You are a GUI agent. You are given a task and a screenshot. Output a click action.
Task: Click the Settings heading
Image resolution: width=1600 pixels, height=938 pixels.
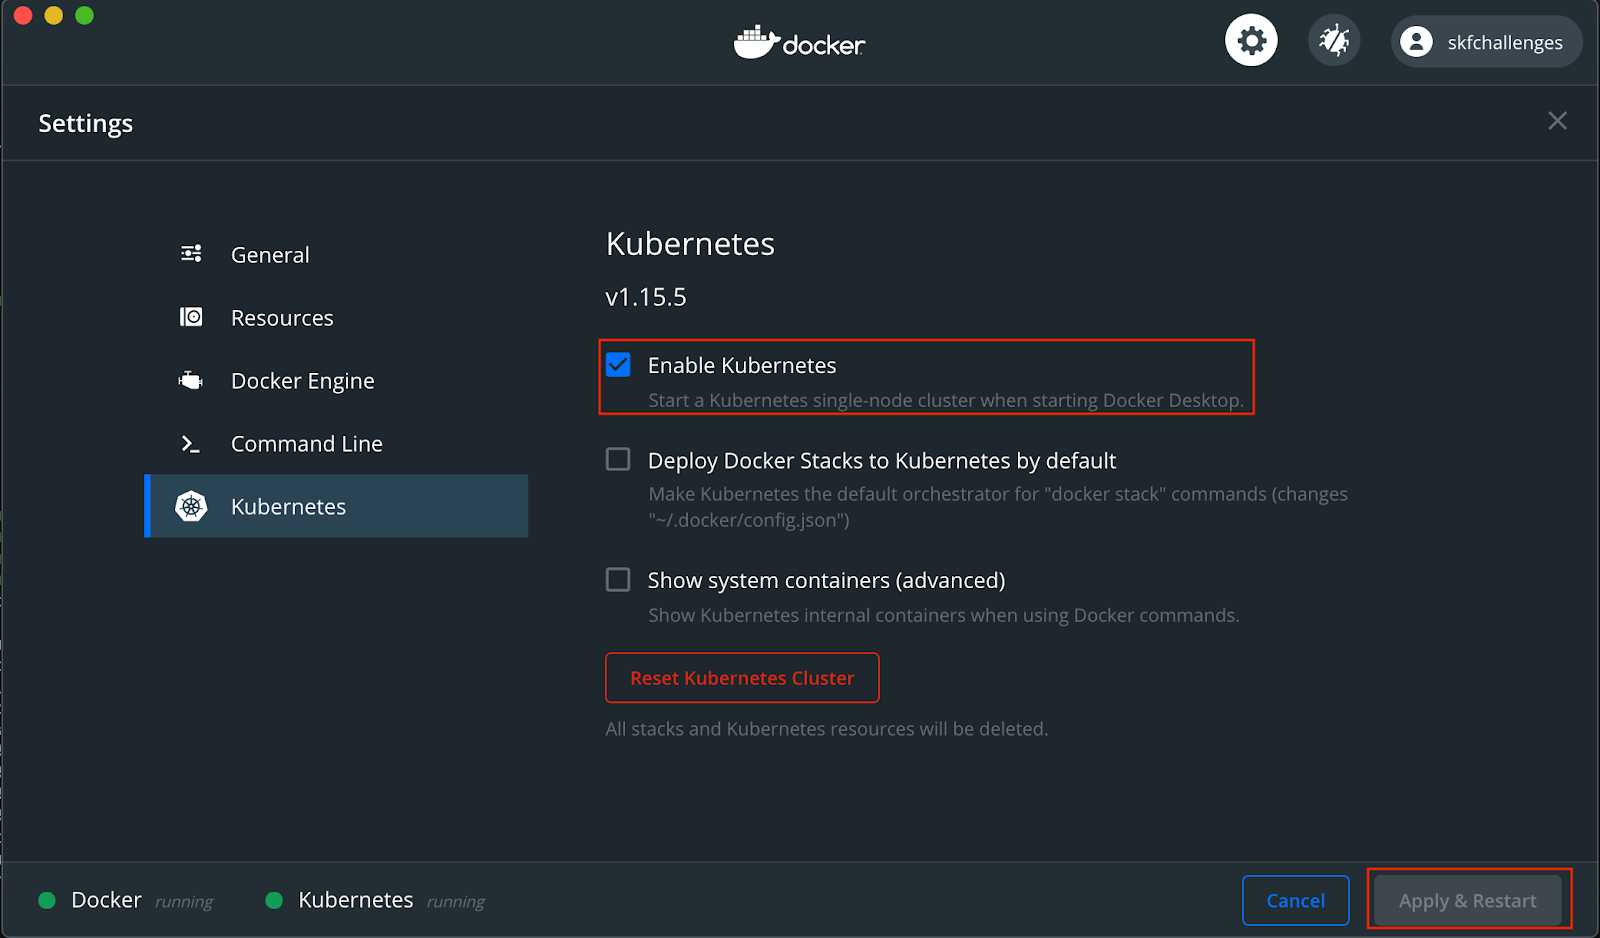click(x=86, y=124)
